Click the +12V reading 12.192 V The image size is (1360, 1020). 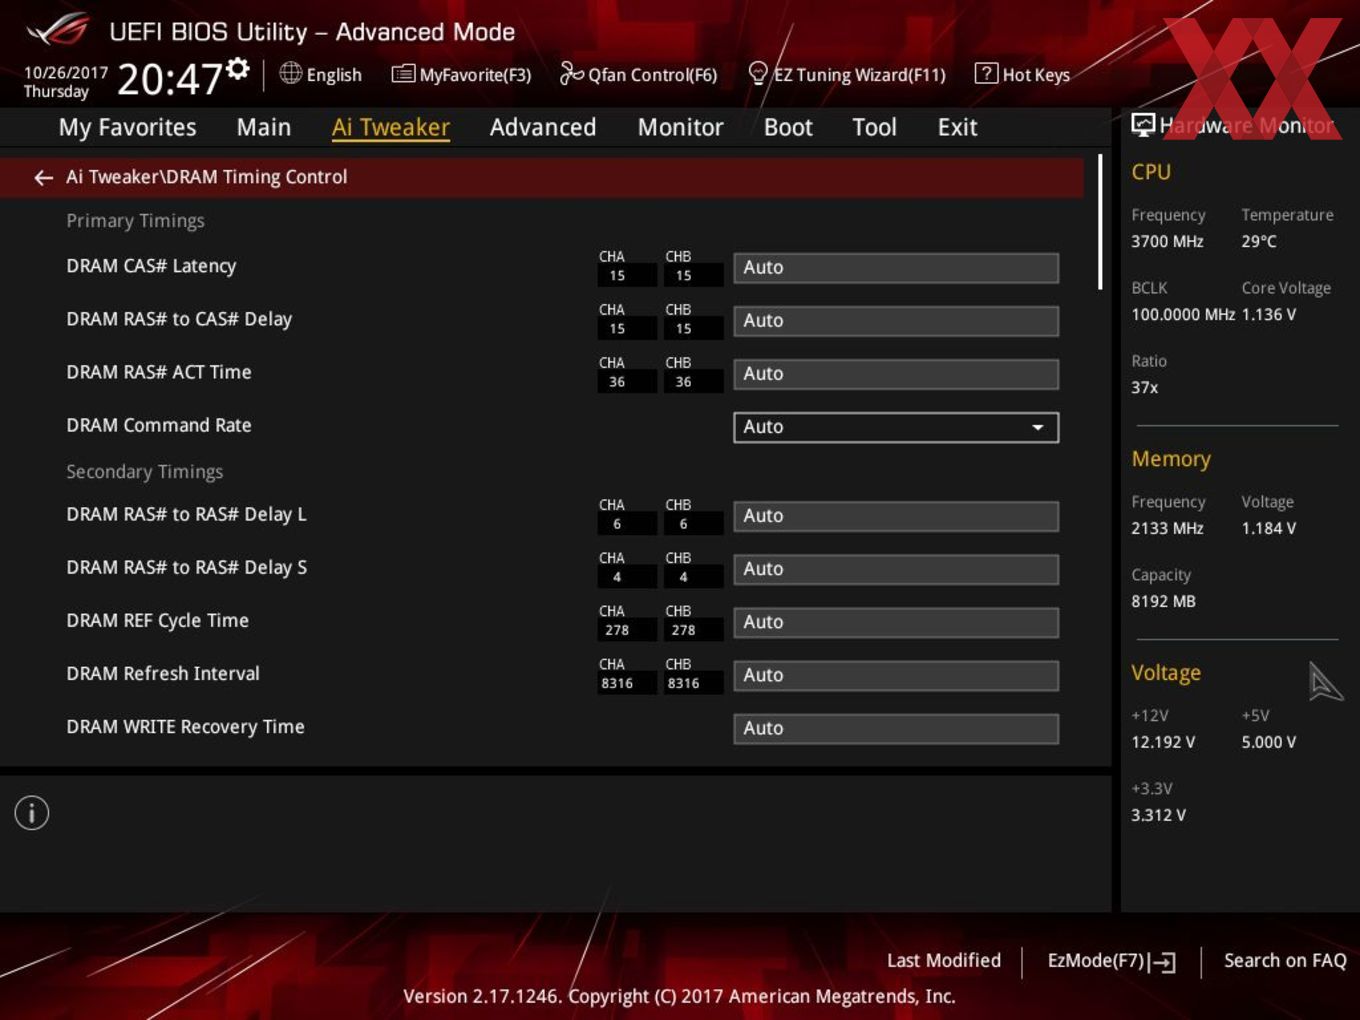tap(1163, 742)
